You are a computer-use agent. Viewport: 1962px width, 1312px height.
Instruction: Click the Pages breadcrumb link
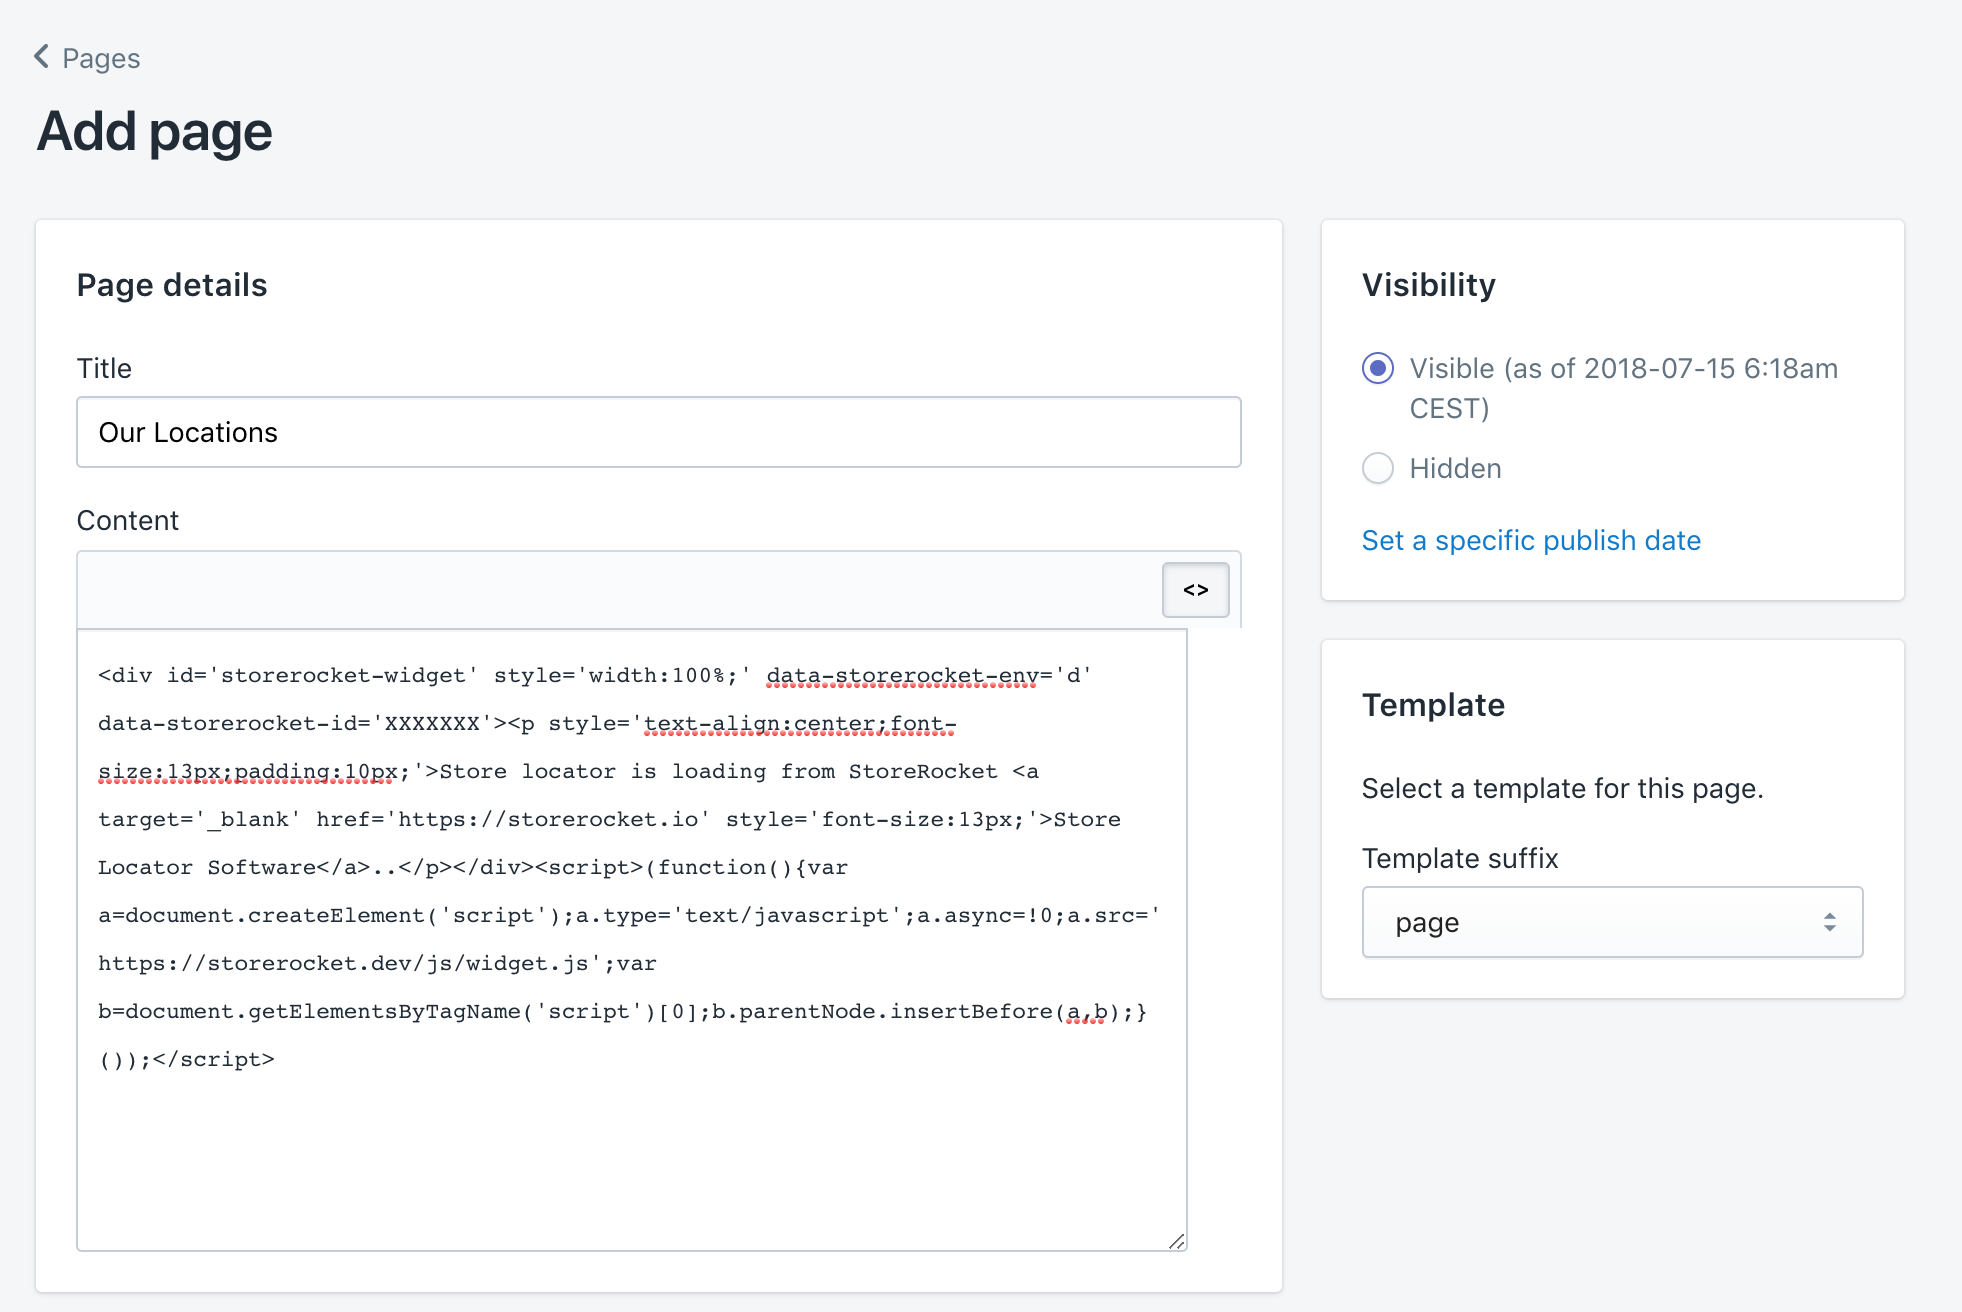pyautogui.click(x=100, y=59)
